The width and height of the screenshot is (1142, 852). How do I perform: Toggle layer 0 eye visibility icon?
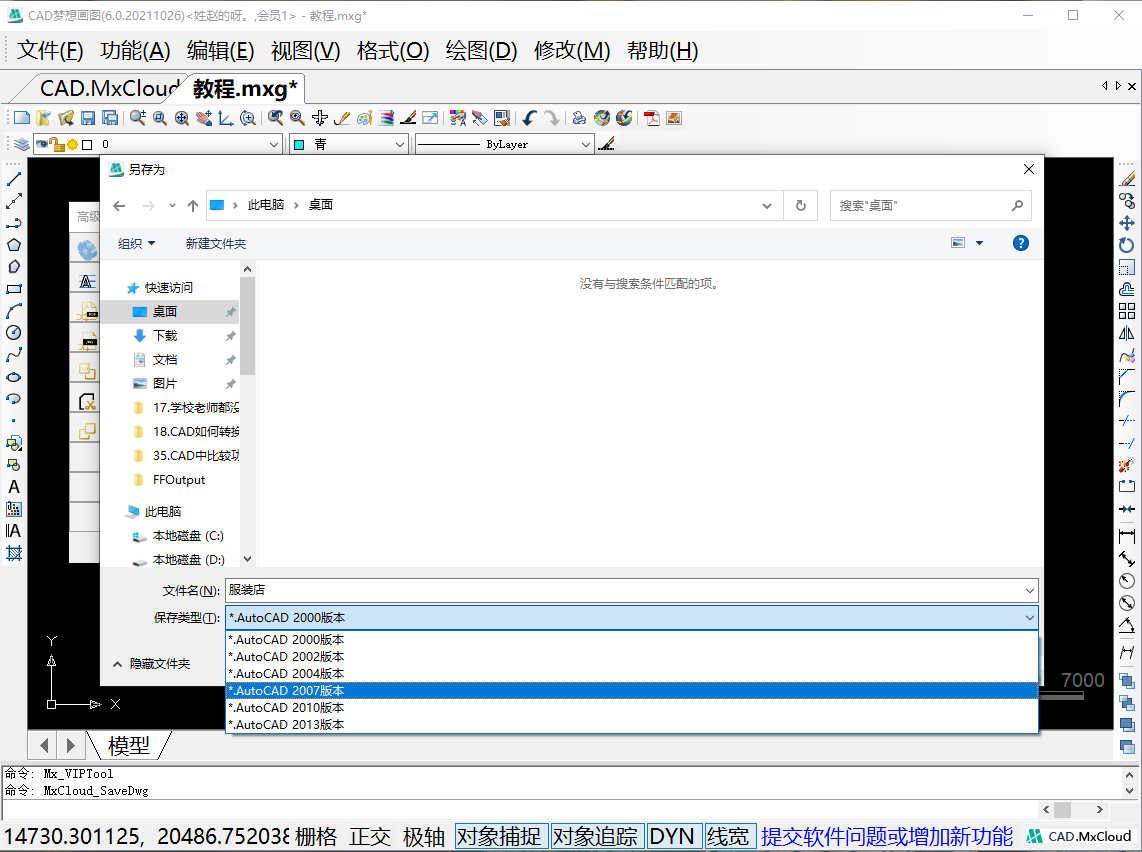(42, 144)
